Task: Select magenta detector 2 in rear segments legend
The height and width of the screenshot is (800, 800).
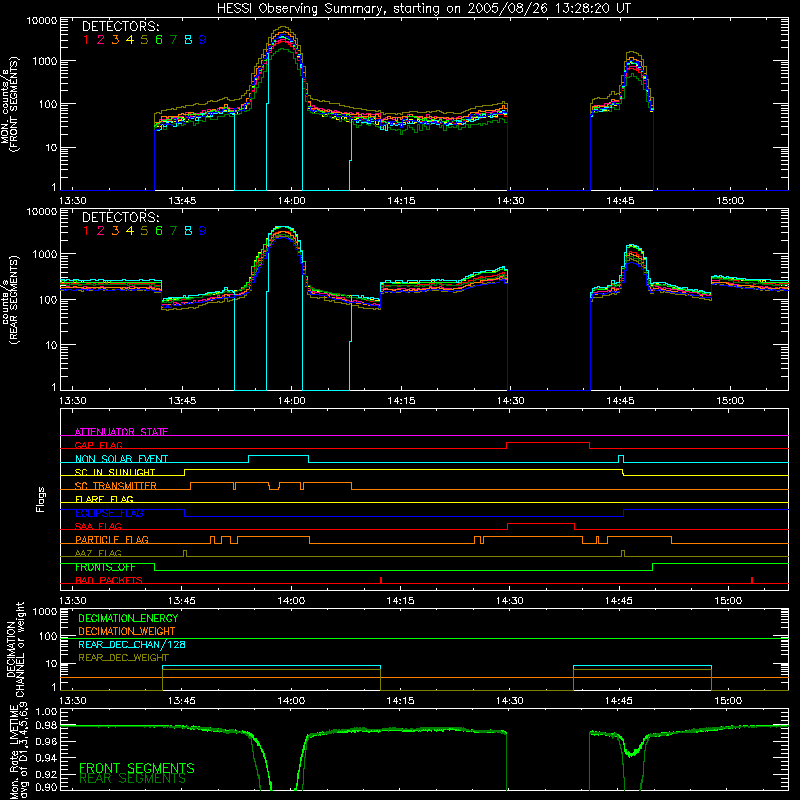Action: [x=101, y=231]
